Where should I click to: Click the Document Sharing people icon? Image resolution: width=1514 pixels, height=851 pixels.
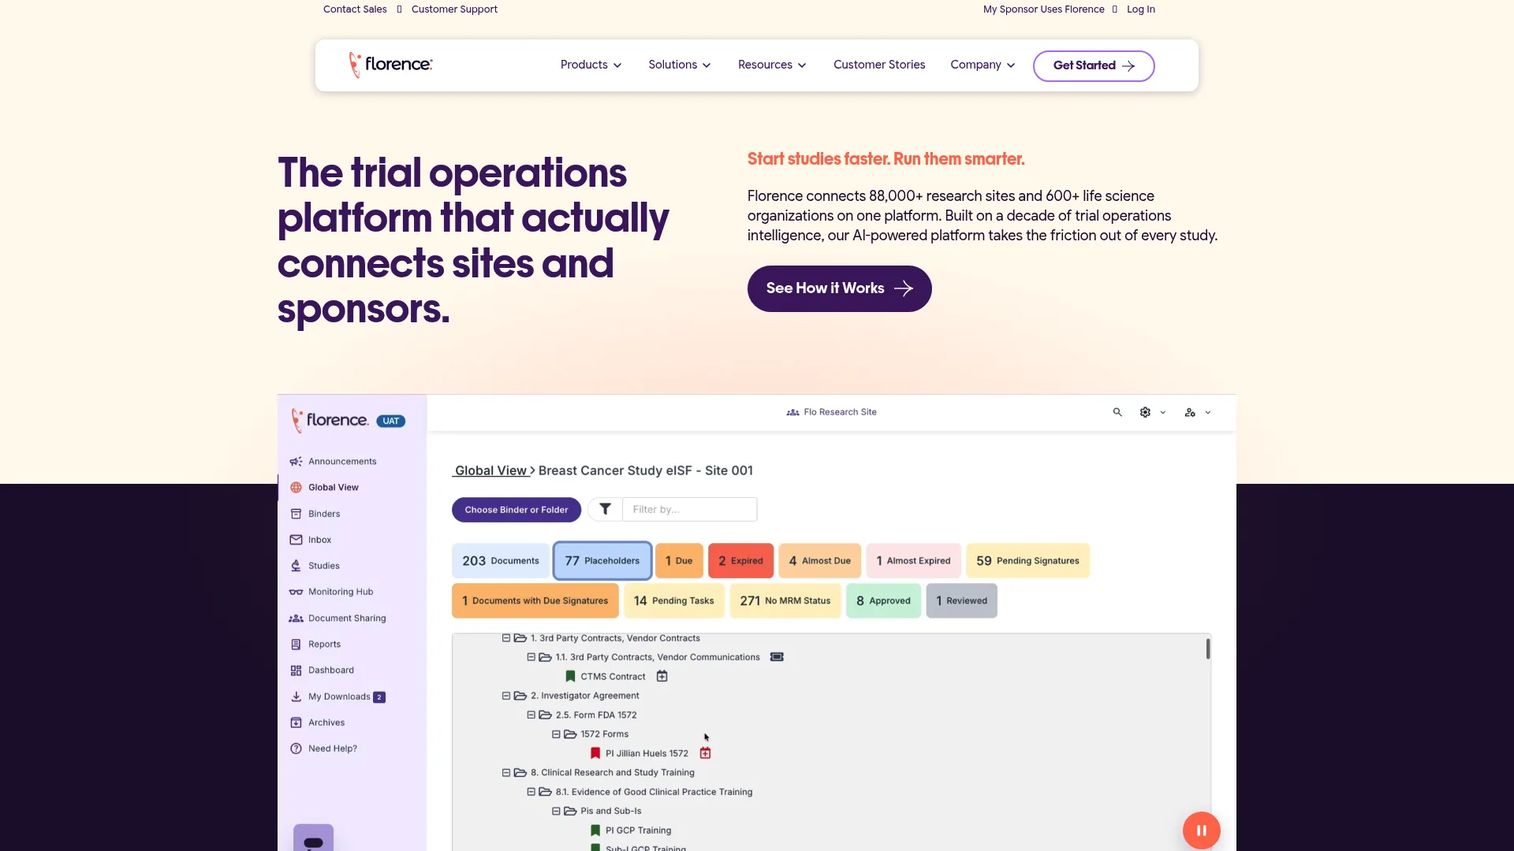(x=296, y=618)
